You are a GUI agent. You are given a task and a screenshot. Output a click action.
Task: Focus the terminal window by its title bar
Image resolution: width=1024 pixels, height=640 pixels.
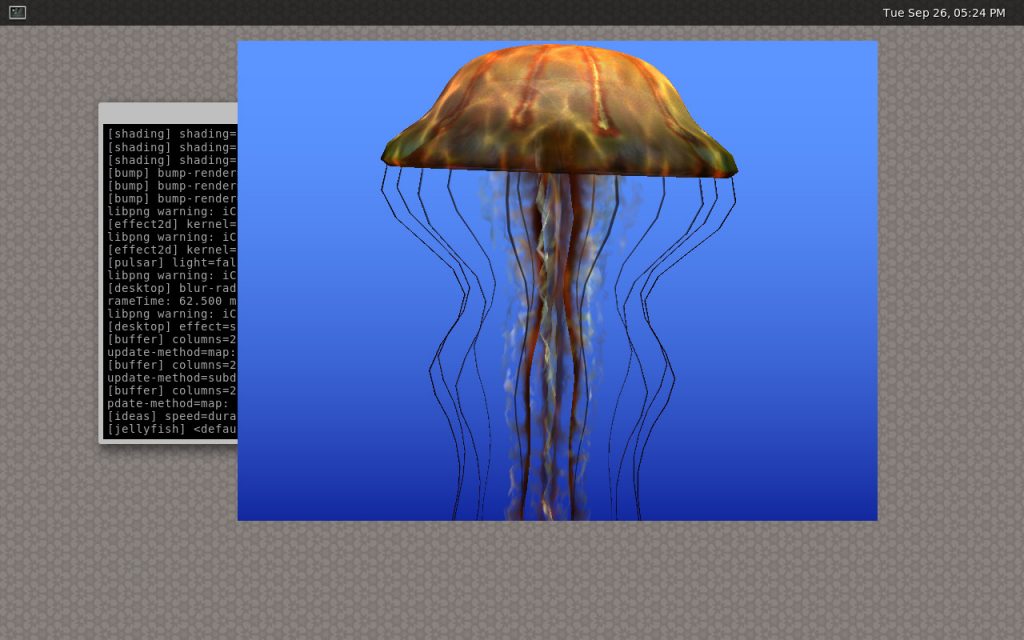(x=168, y=113)
